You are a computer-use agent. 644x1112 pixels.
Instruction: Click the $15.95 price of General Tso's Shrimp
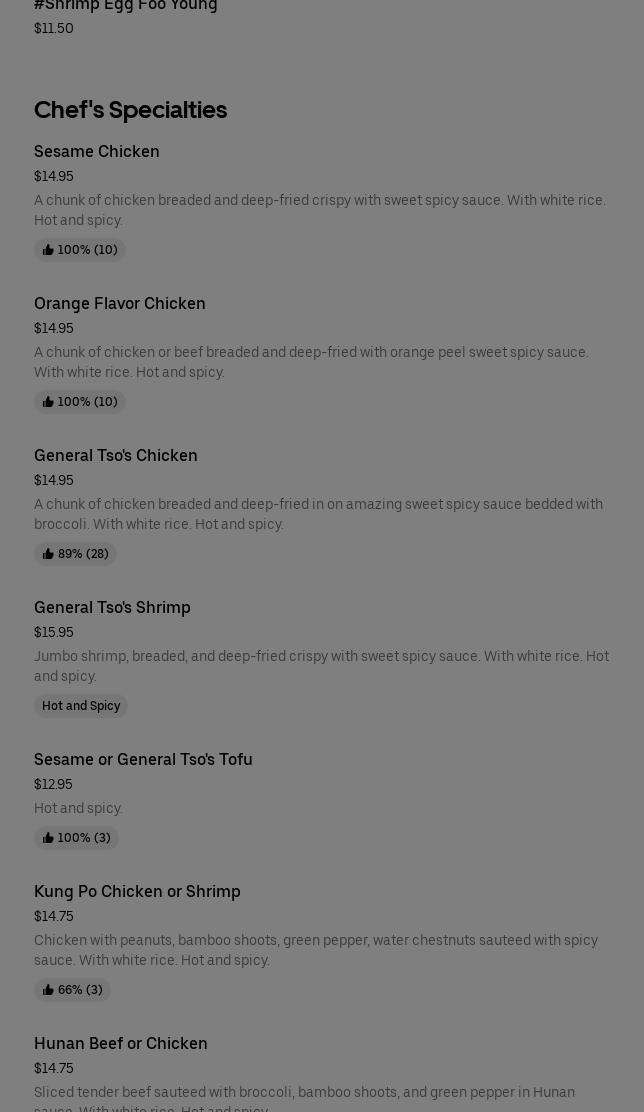(54, 632)
